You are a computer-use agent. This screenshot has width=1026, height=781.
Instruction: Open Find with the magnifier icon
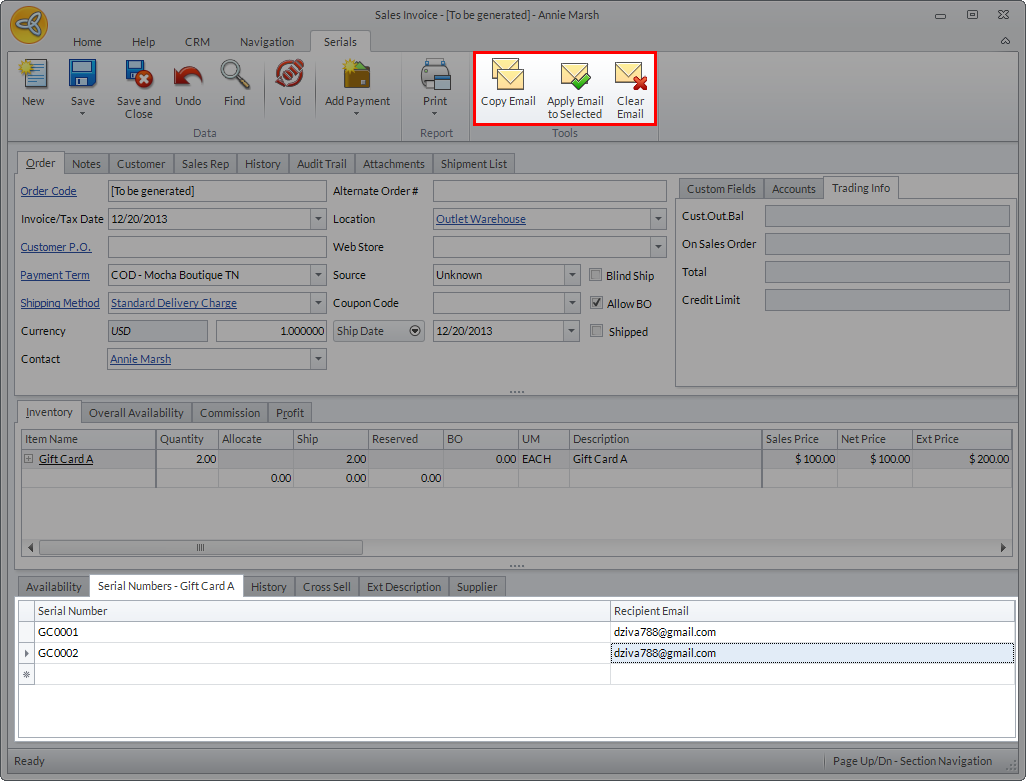pos(234,76)
